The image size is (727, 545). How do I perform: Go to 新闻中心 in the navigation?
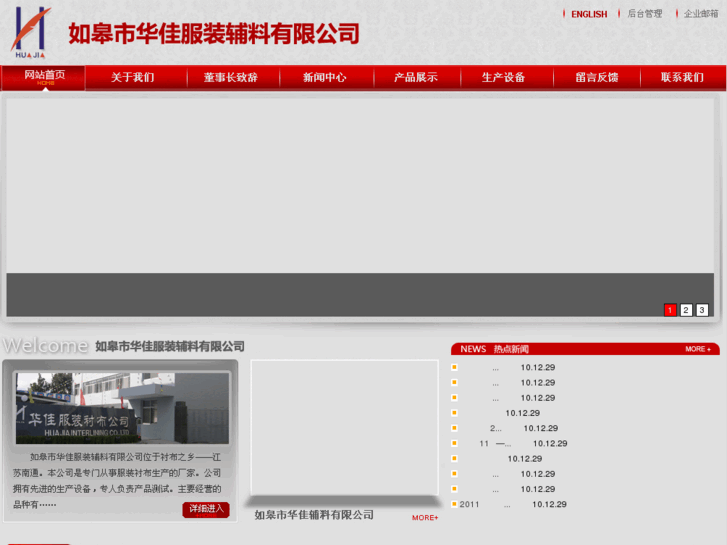pyautogui.click(x=325, y=77)
